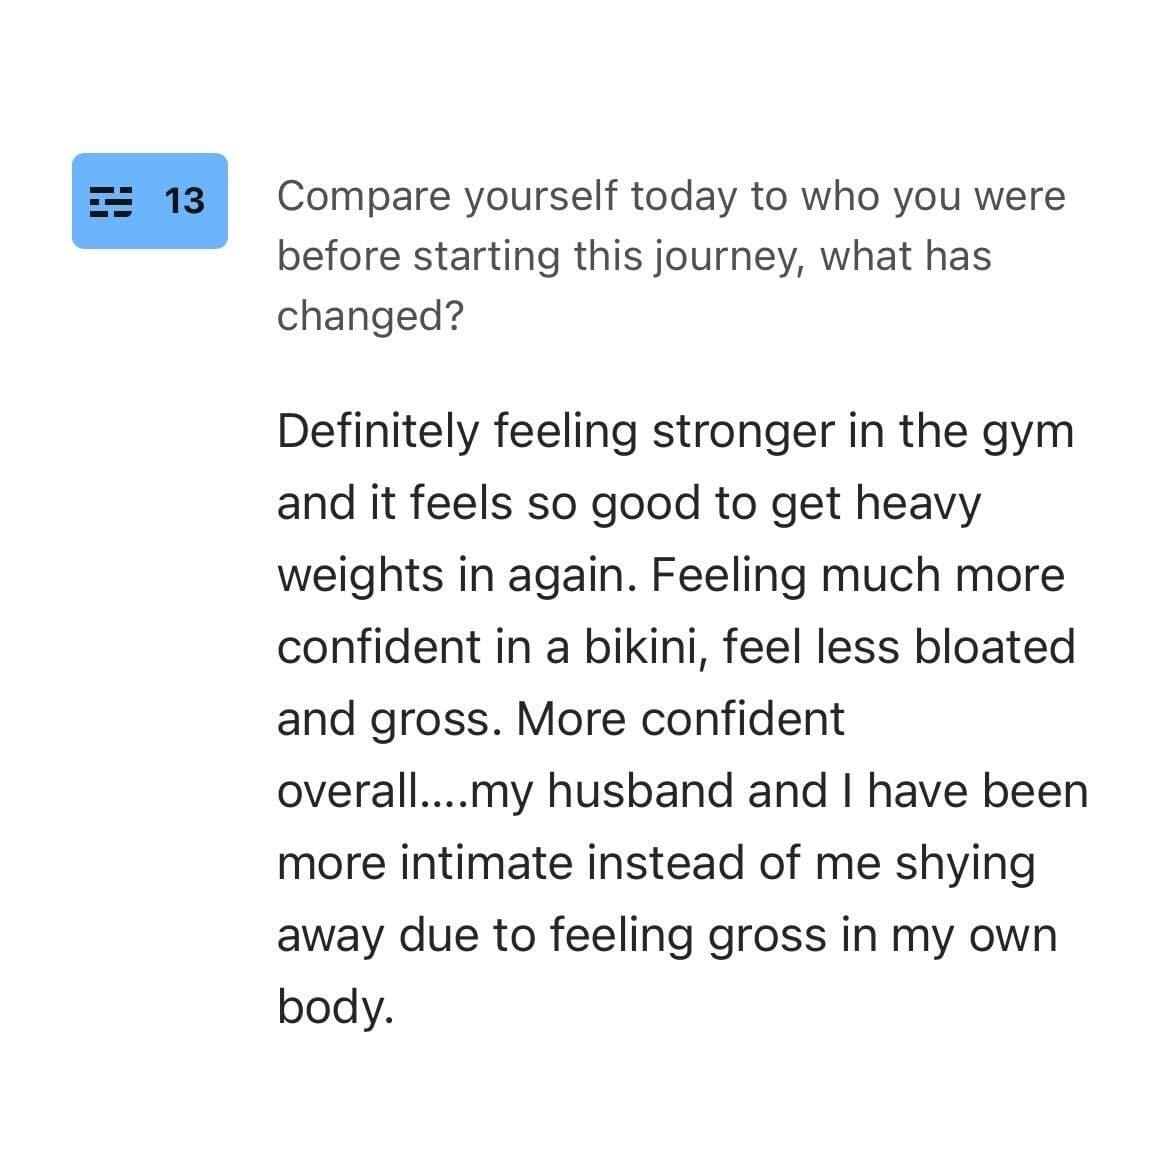1170x1159 pixels.
Task: Click the phrase 'More confident' in the answer
Action: tap(680, 719)
